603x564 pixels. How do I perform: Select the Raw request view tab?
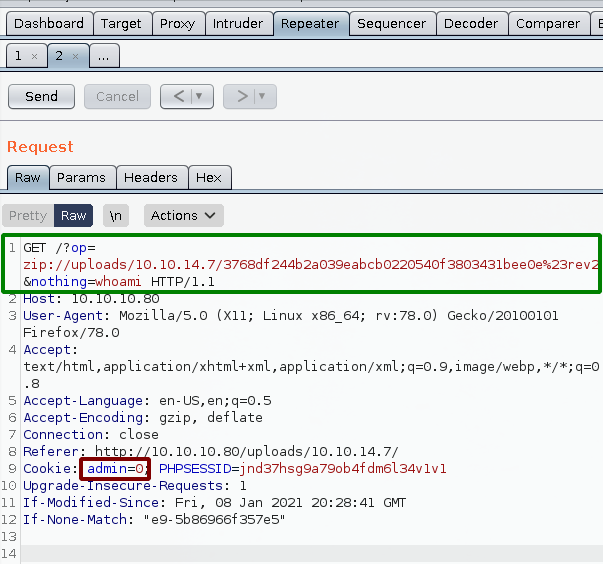(x=28, y=178)
